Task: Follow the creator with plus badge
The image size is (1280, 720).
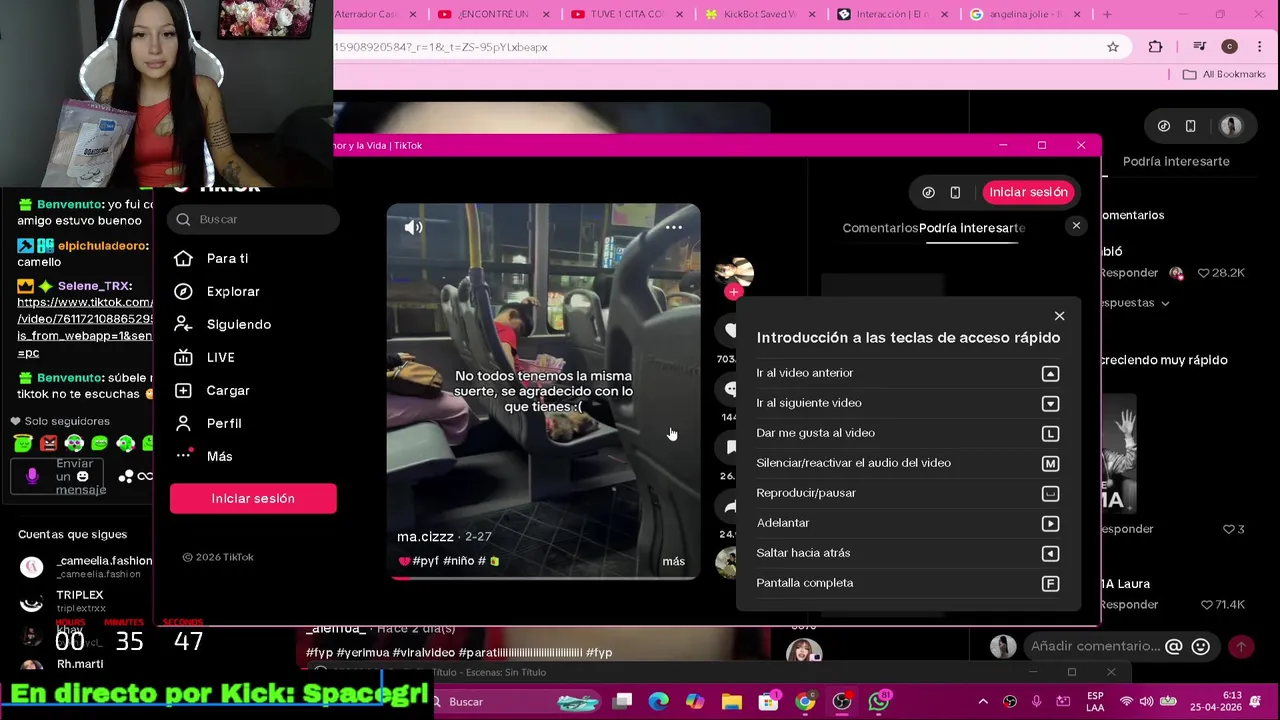Action: [733, 292]
